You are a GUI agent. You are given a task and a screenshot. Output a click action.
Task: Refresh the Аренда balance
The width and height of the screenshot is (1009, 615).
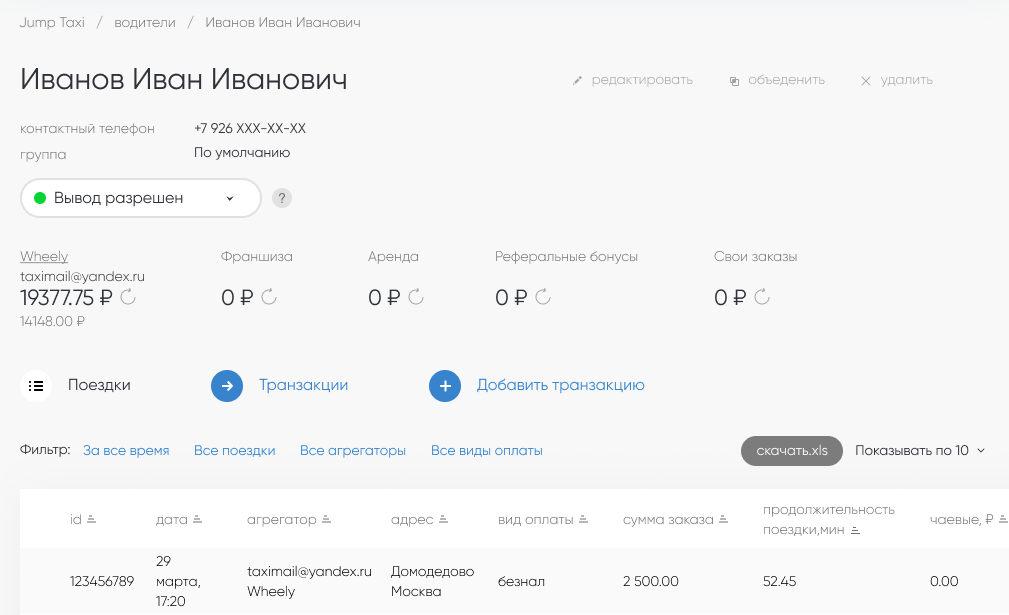click(x=416, y=297)
